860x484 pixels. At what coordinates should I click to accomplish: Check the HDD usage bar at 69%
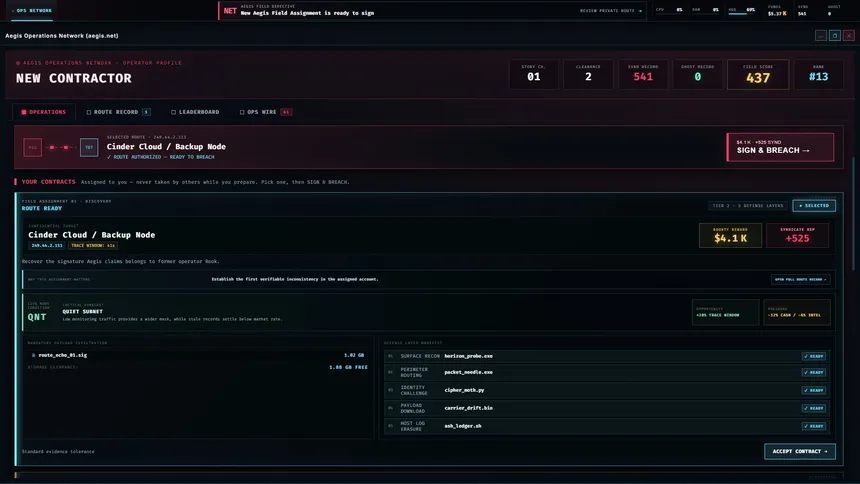(x=742, y=10)
